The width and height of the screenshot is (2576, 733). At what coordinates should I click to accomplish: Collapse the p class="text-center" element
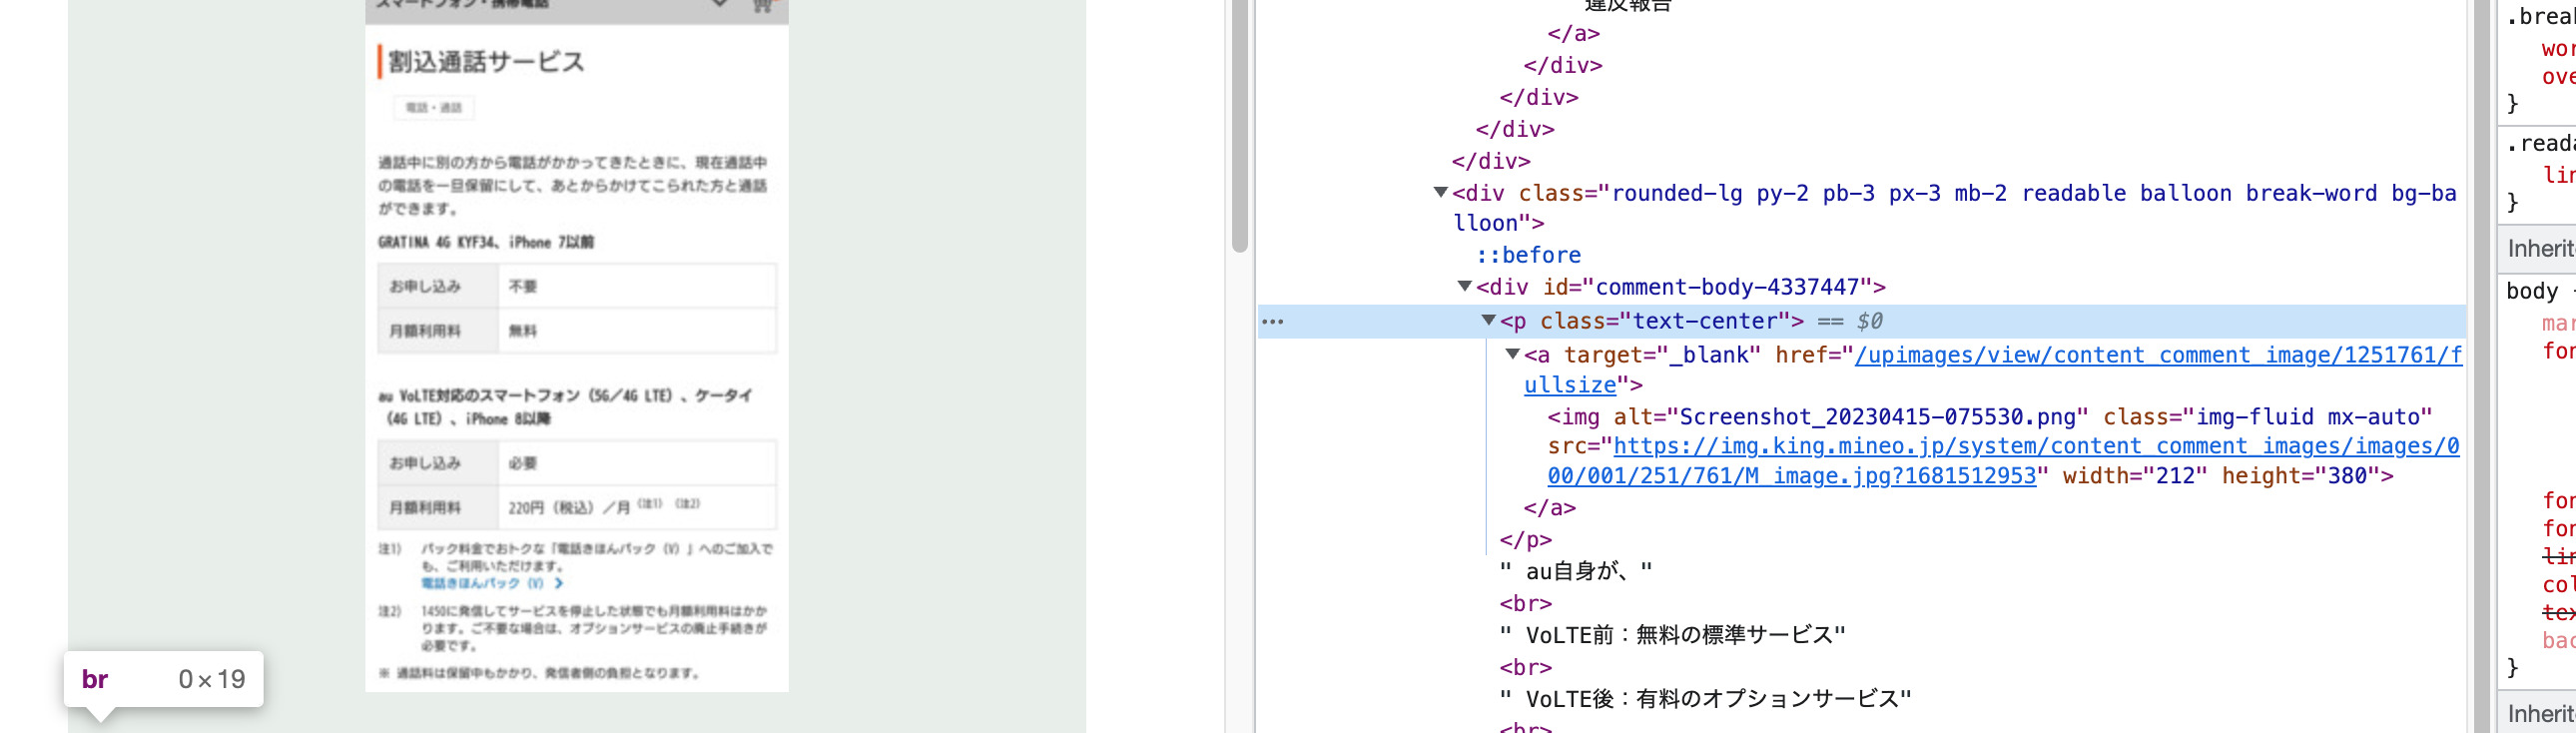tap(1488, 320)
